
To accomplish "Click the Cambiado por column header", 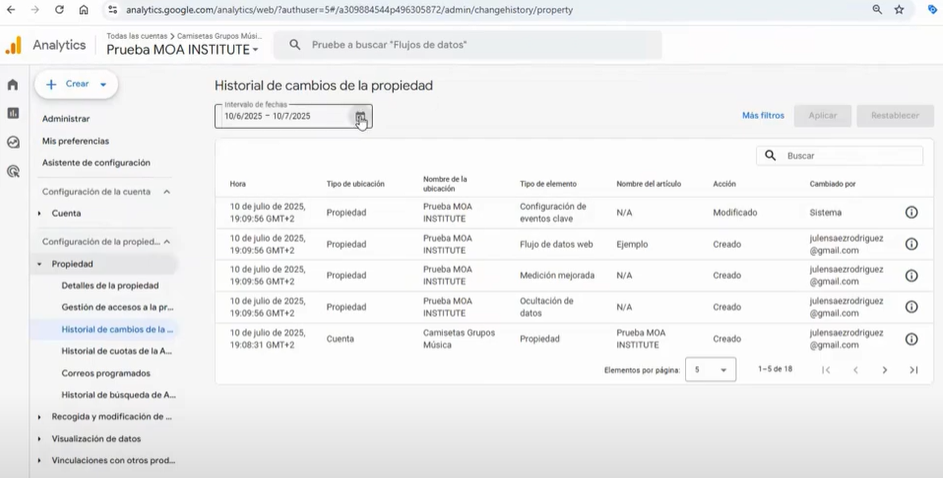I will 832,184.
